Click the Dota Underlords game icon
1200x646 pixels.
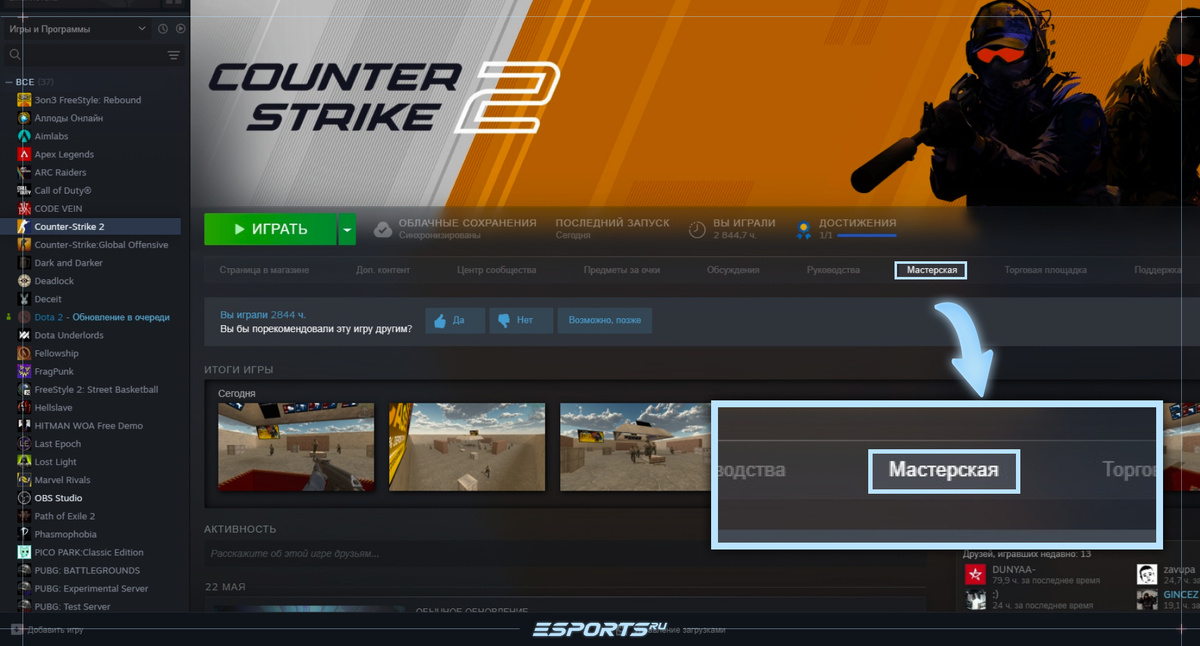tap(25, 335)
